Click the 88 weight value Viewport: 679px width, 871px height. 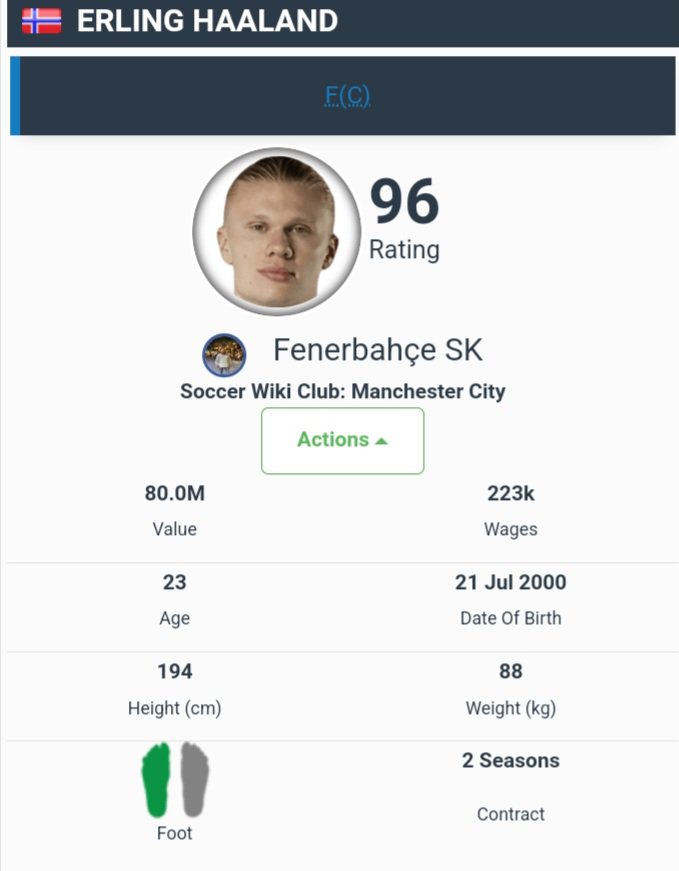pyautogui.click(x=510, y=671)
